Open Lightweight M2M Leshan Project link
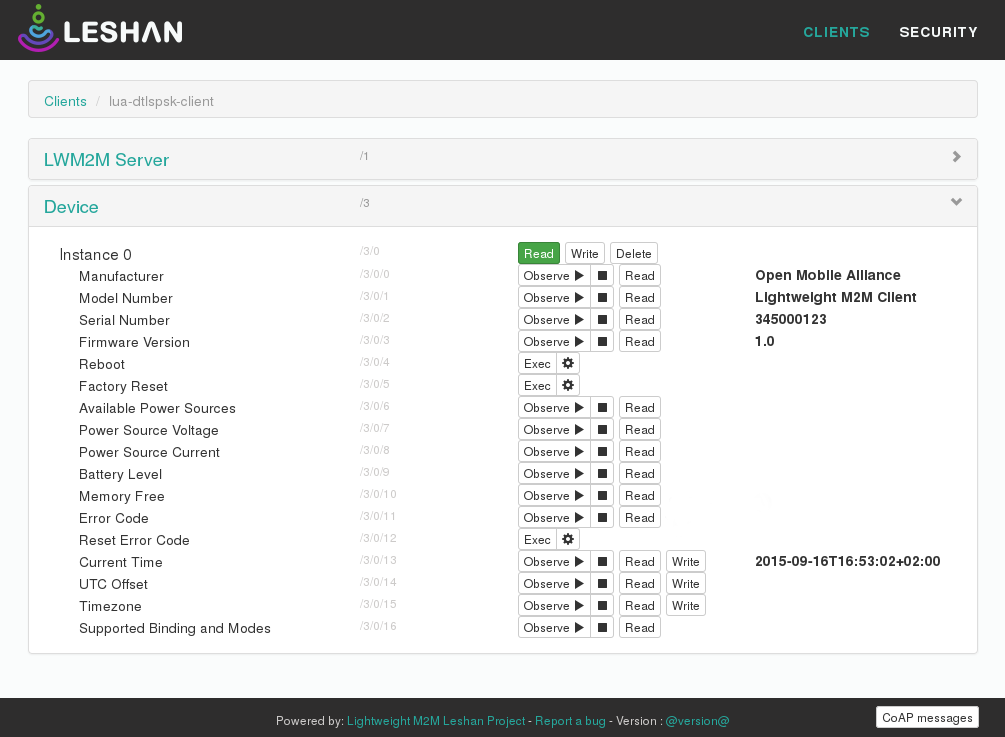The height and width of the screenshot is (737, 1005). coord(436,721)
